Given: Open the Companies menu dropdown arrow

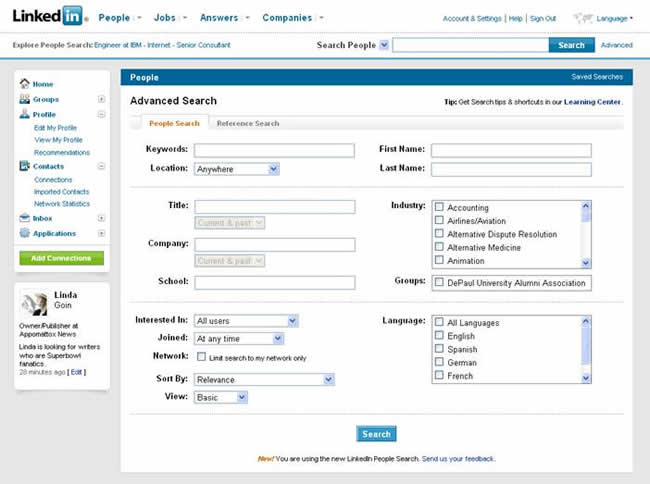Looking at the screenshot, I should [321, 18].
